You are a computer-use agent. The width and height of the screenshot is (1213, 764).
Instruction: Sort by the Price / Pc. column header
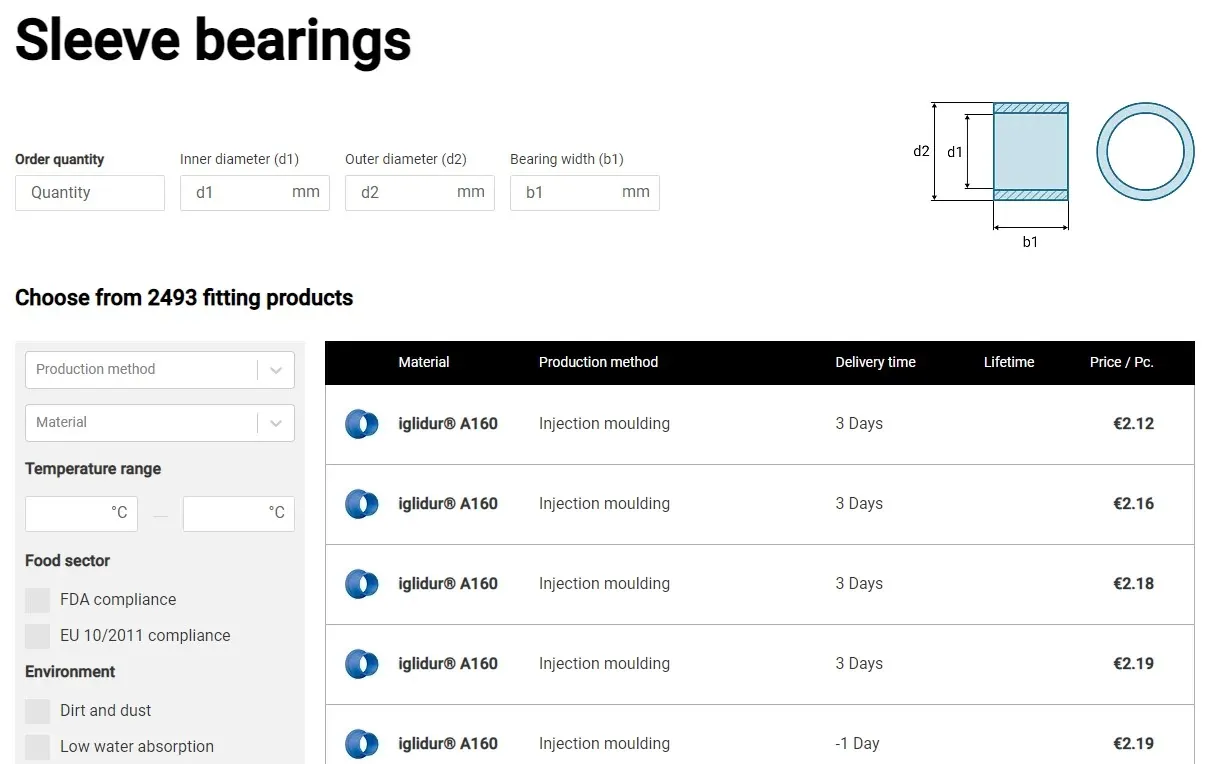coord(1121,362)
